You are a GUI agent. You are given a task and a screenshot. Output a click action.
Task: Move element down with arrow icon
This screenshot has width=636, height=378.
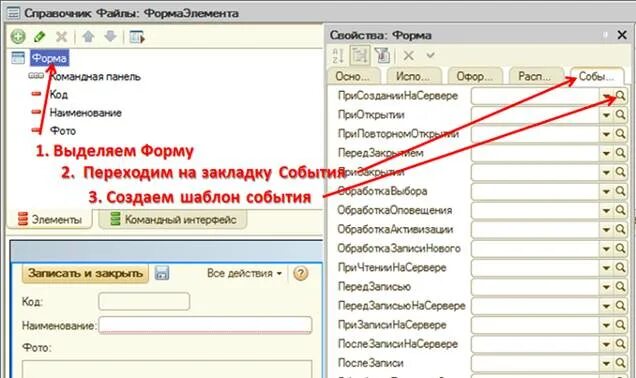coord(110,37)
